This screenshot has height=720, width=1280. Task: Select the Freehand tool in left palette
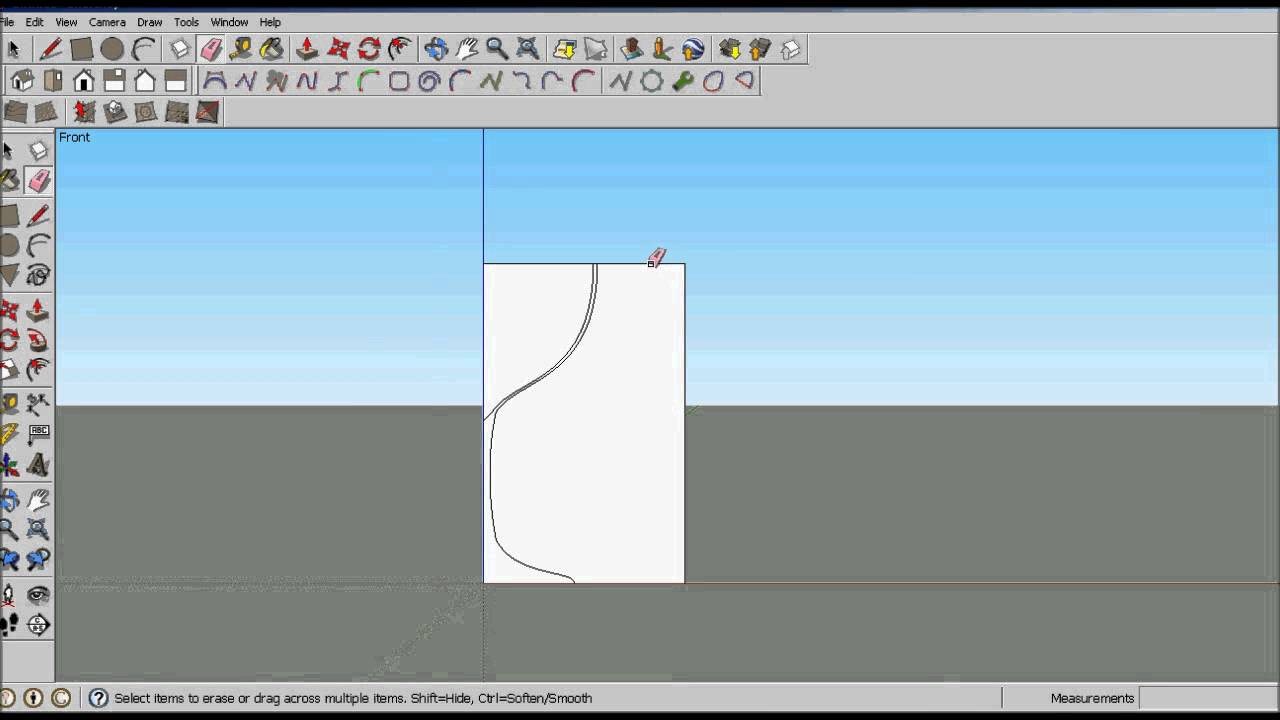(x=38, y=275)
